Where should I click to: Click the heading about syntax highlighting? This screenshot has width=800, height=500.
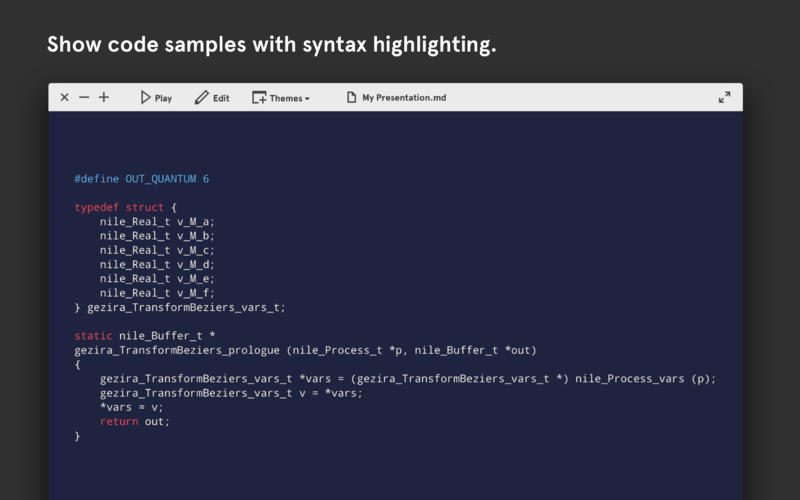272,45
